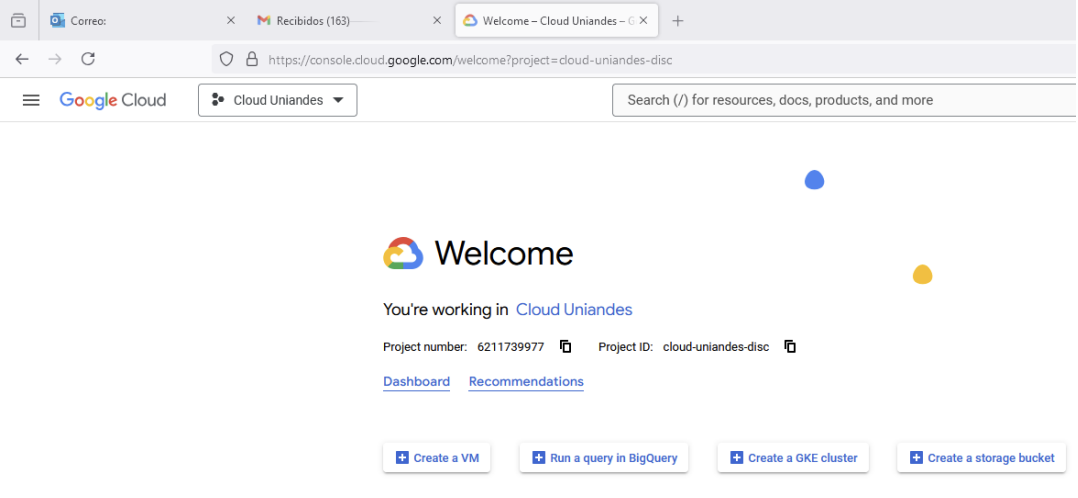
Task: Expand the Cloud Uniandes project selector
Action: [278, 100]
